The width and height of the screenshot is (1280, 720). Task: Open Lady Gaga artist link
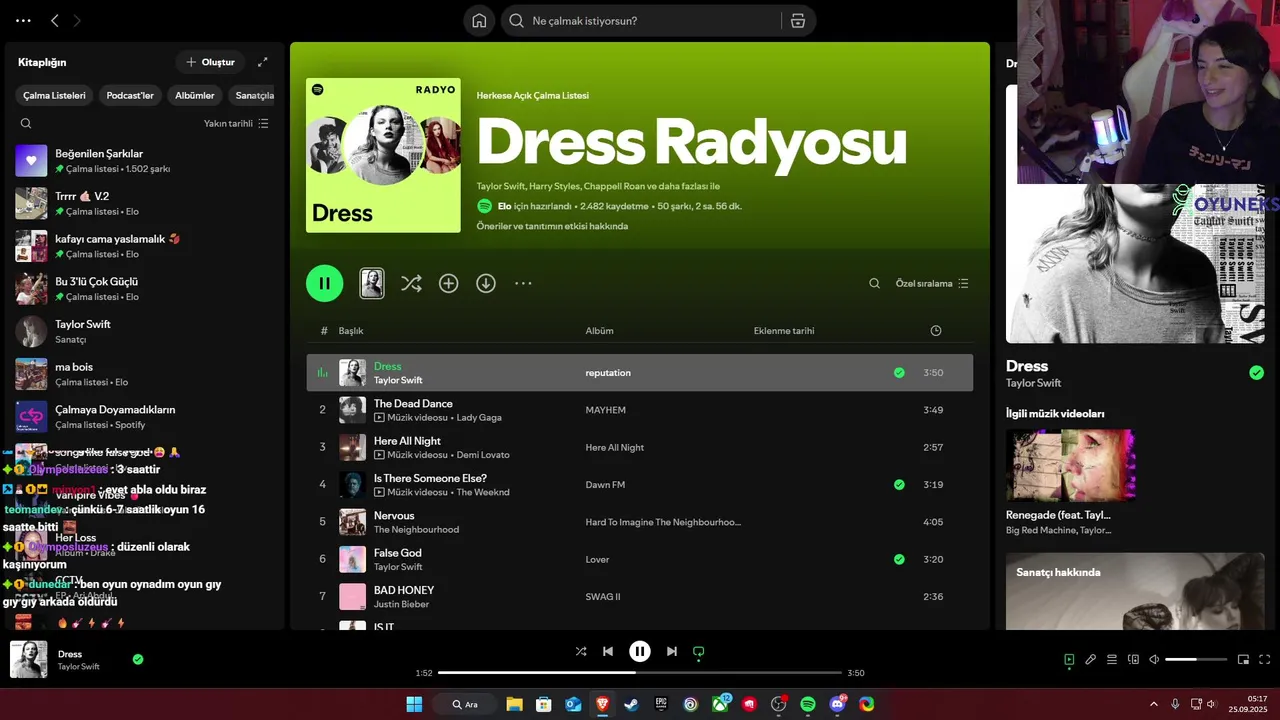[479, 418]
